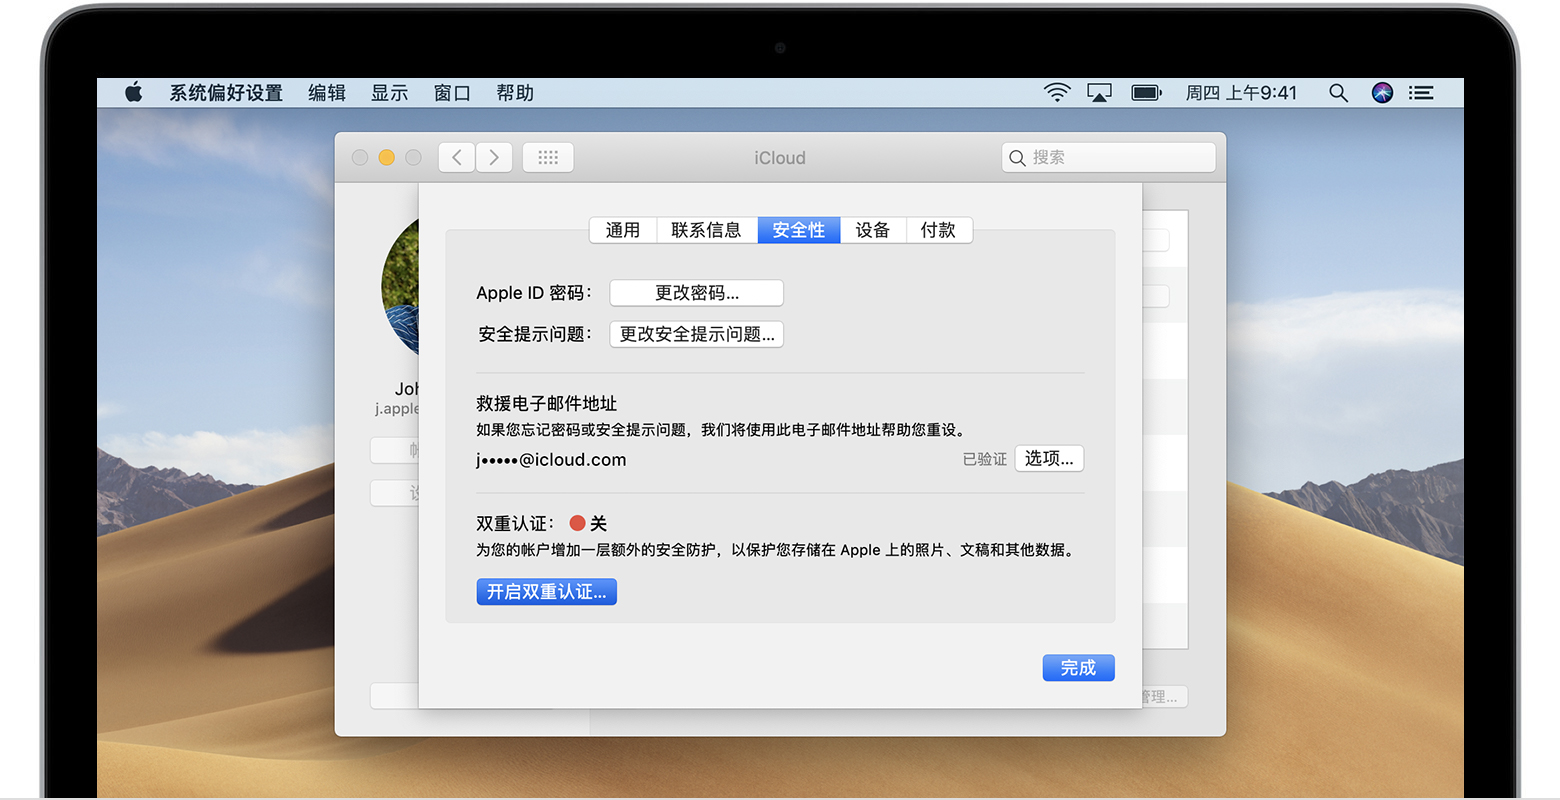
Task: Open 选项... for rescue email
Action: (1049, 459)
